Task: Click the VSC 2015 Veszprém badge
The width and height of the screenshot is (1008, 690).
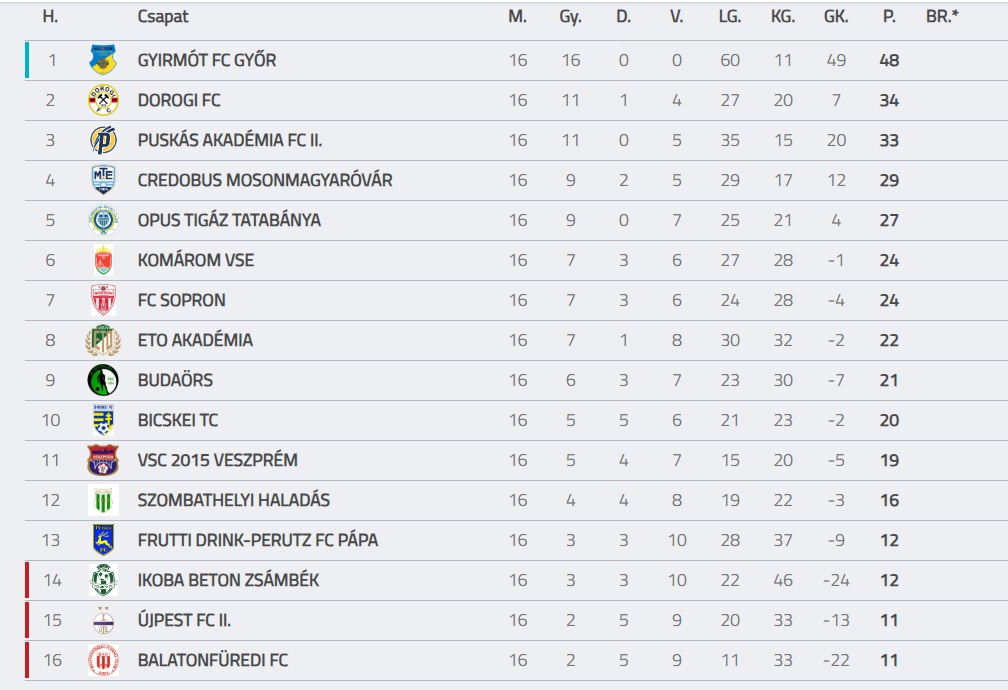Action: pyautogui.click(x=103, y=460)
